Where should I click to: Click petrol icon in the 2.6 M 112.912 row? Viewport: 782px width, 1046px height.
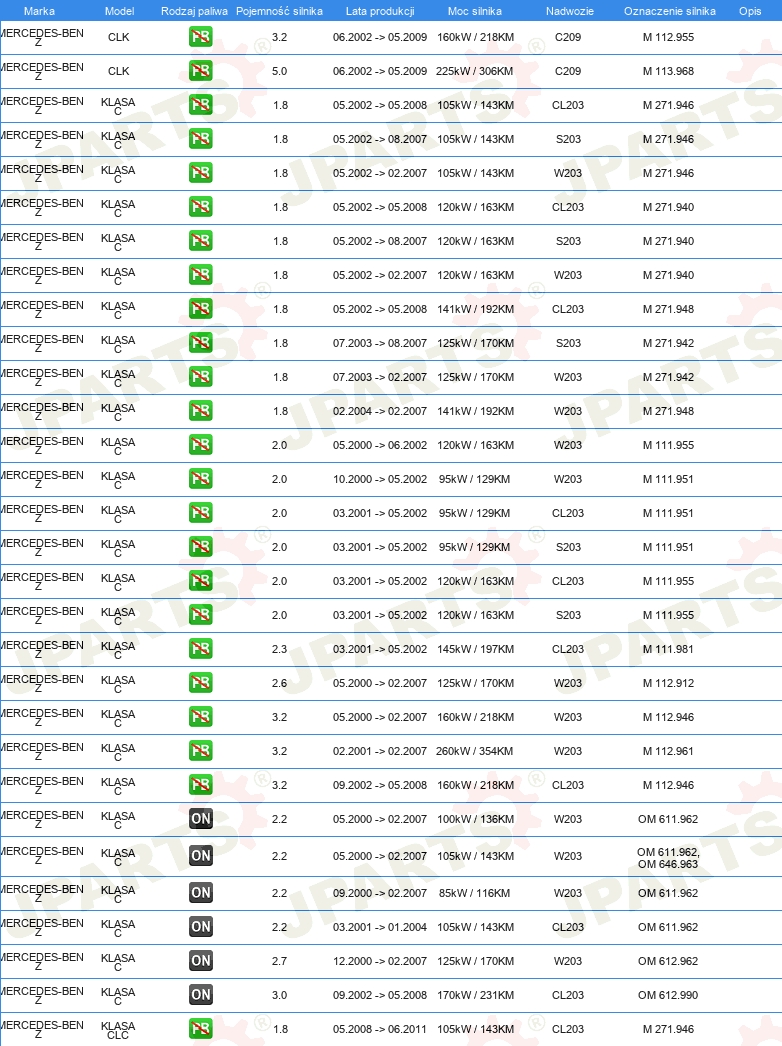[x=200, y=683]
